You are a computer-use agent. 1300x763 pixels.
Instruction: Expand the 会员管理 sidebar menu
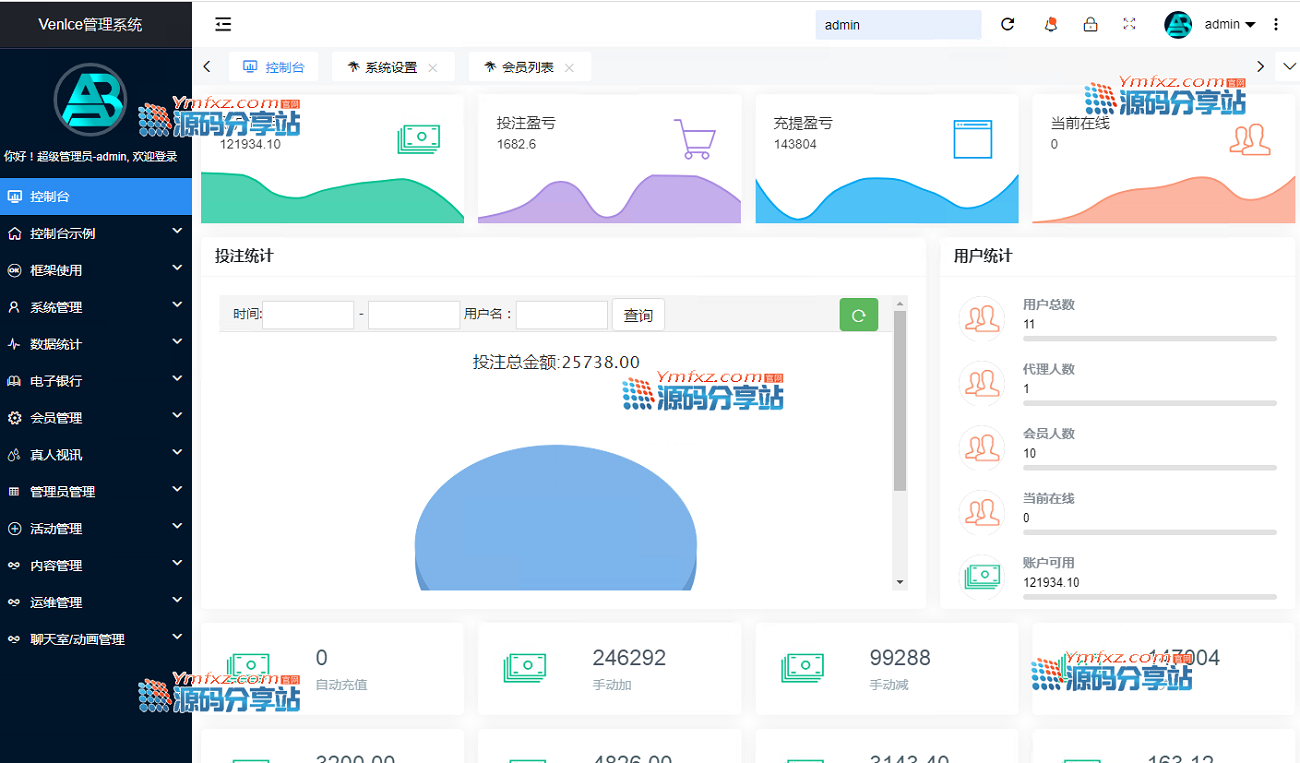point(96,418)
